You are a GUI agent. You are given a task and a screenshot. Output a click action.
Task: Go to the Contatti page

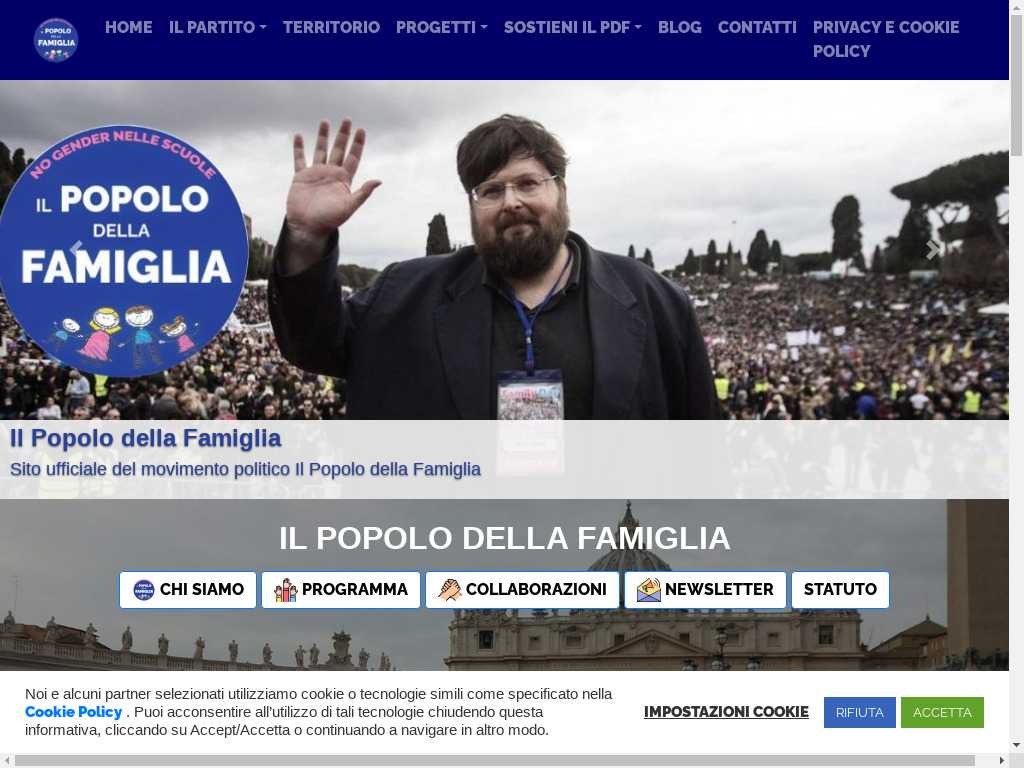click(x=758, y=27)
